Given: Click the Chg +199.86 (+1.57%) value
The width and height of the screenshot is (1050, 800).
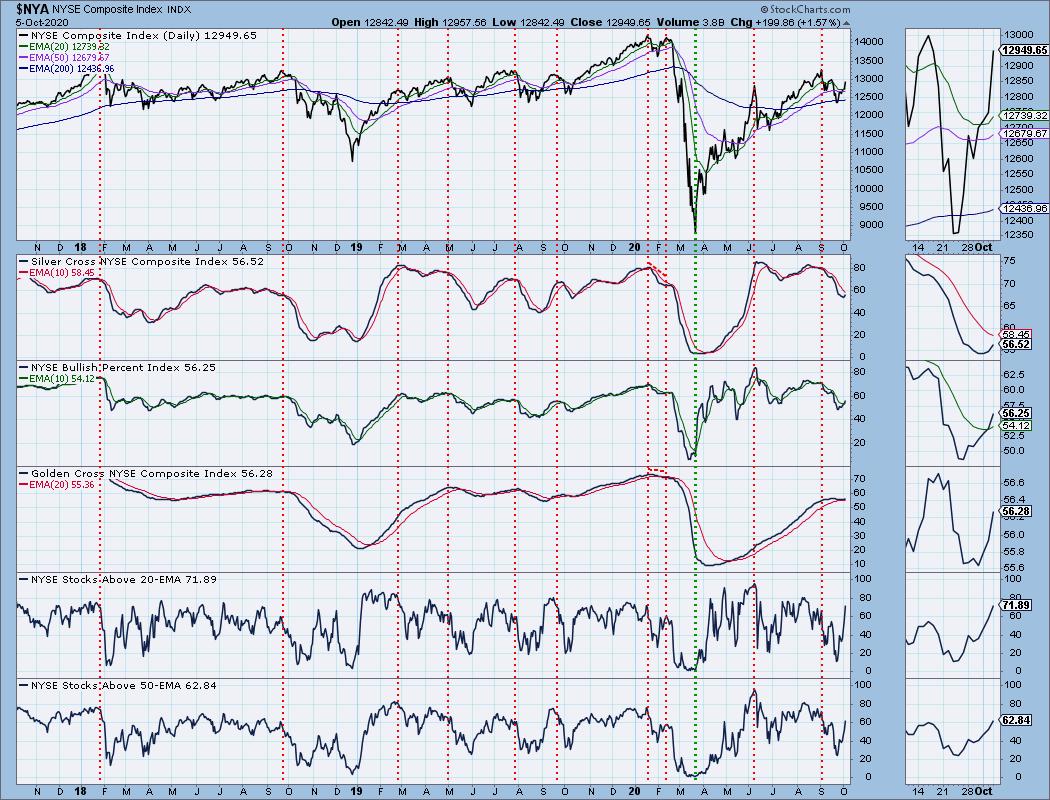Looking at the screenshot, I should click(x=785, y=22).
